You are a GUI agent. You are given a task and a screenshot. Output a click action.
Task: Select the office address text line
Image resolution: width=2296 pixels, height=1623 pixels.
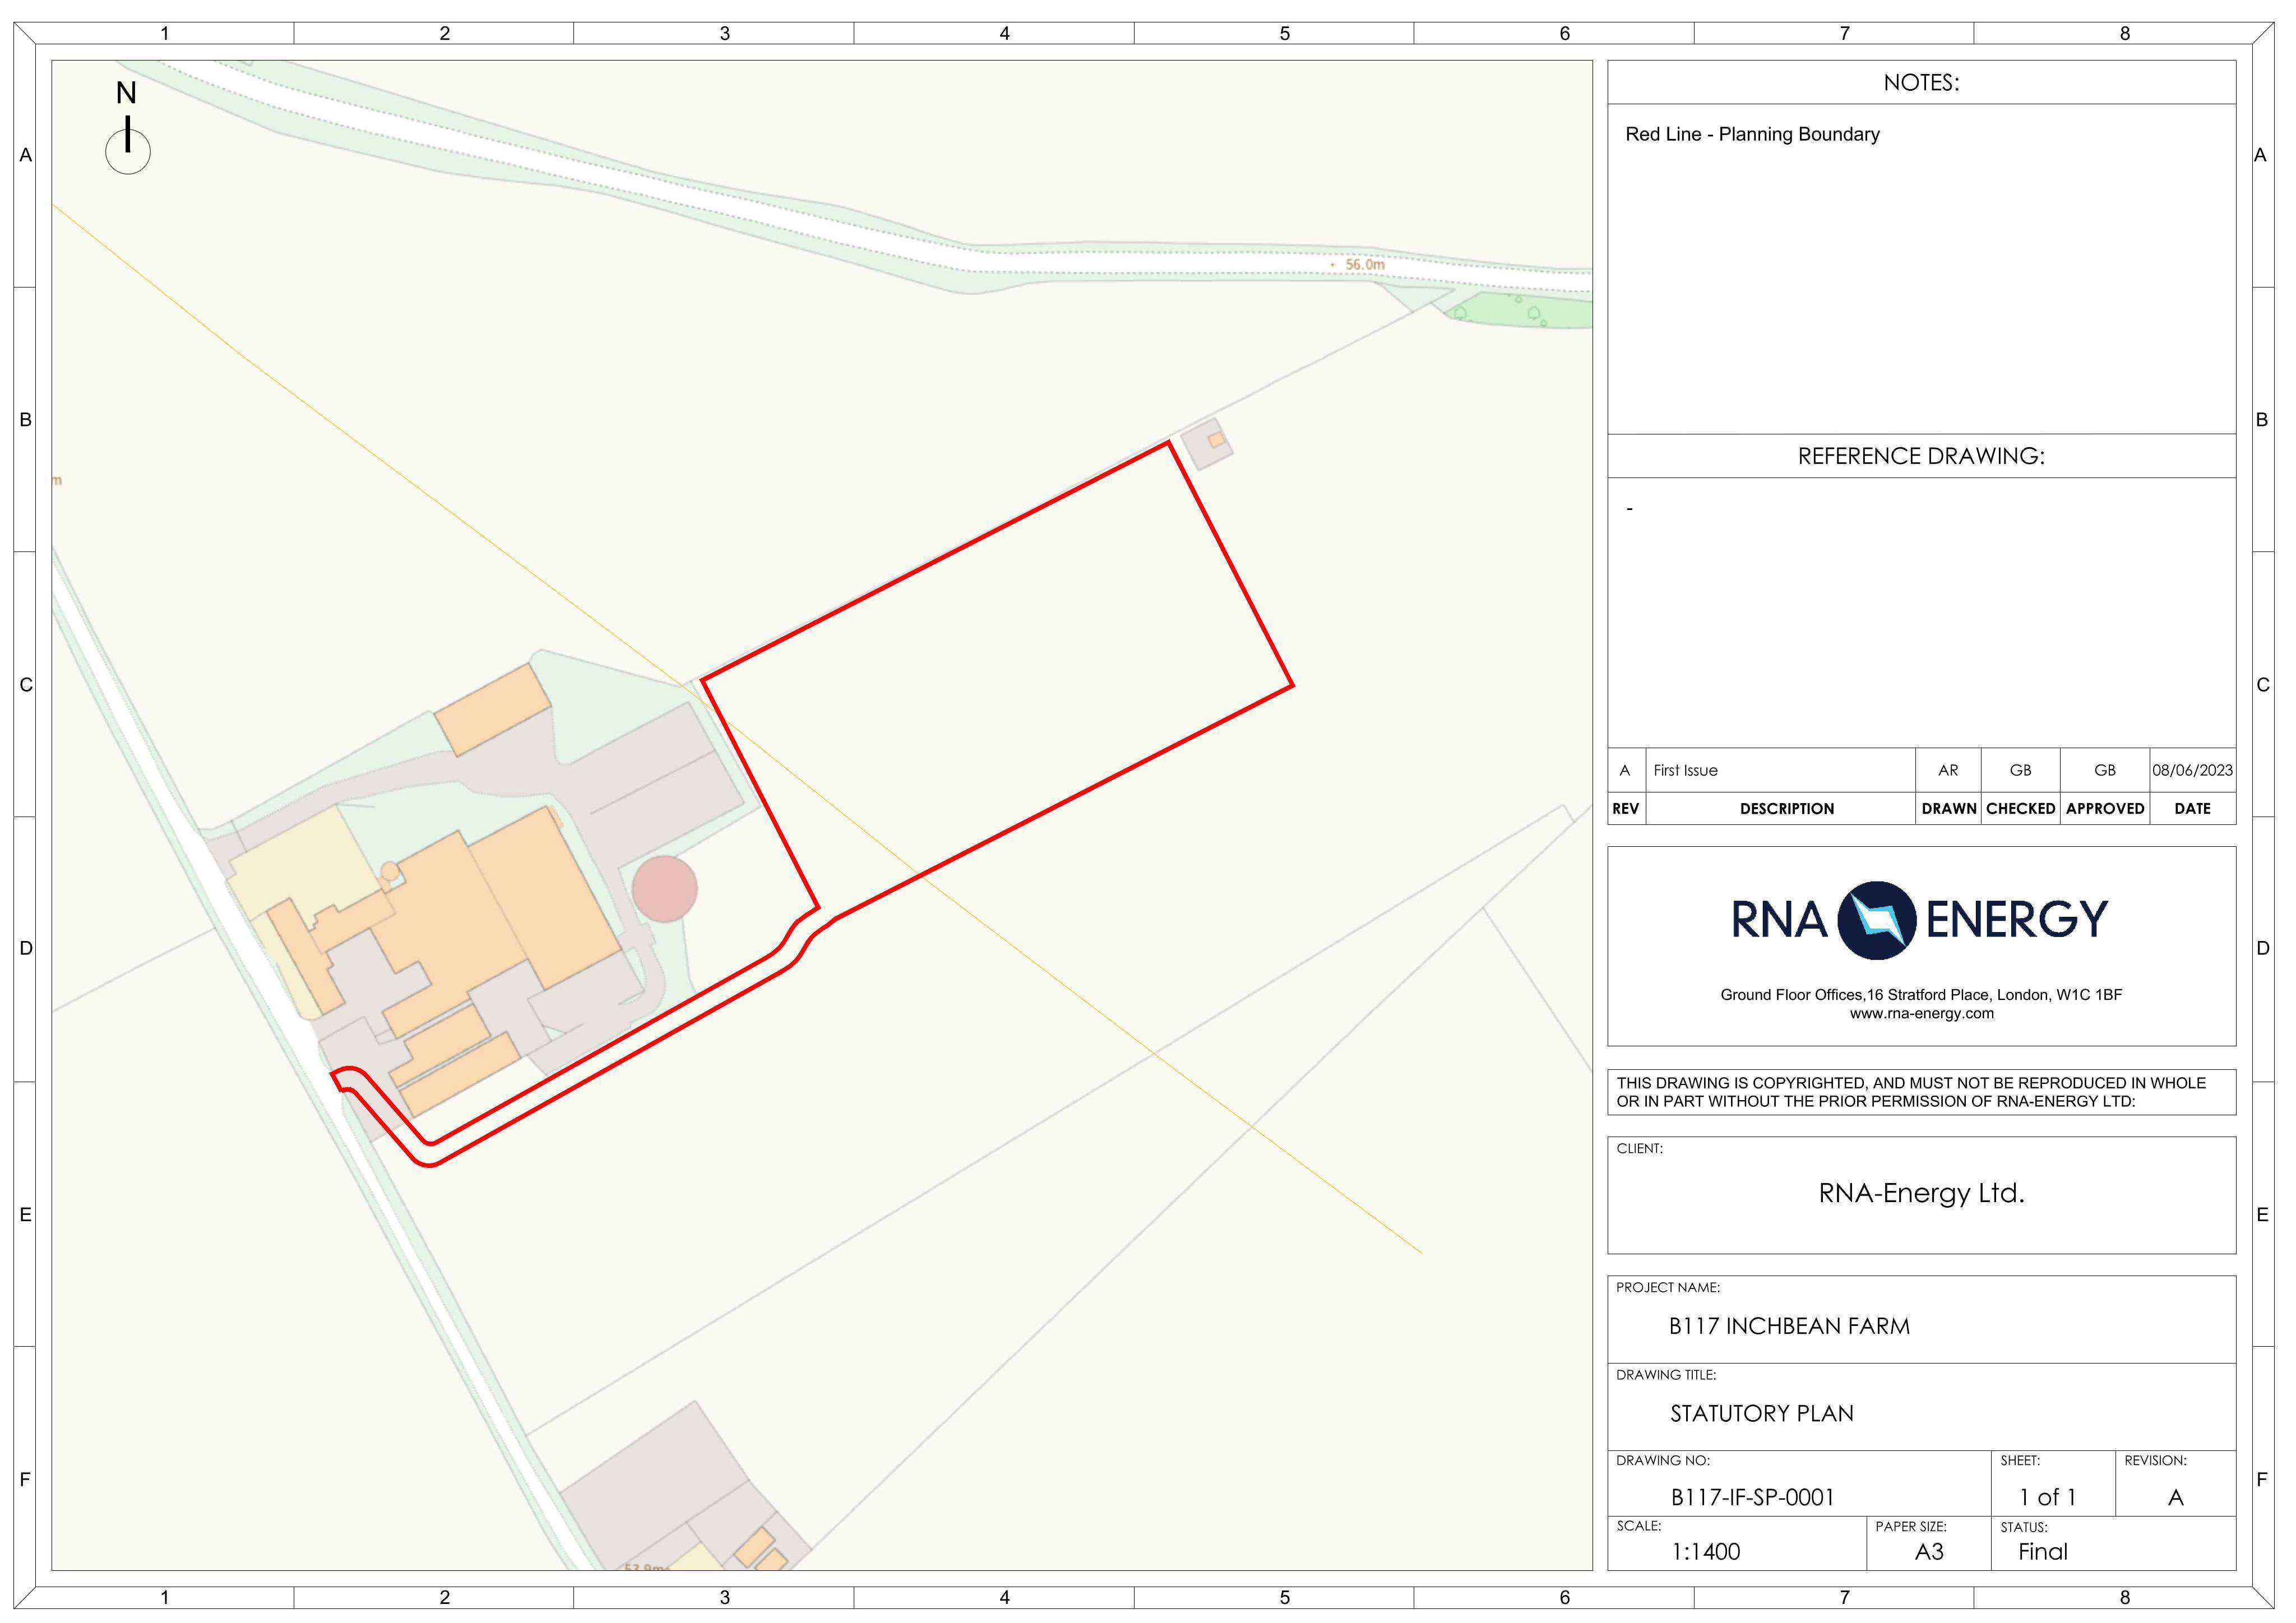(x=1921, y=995)
